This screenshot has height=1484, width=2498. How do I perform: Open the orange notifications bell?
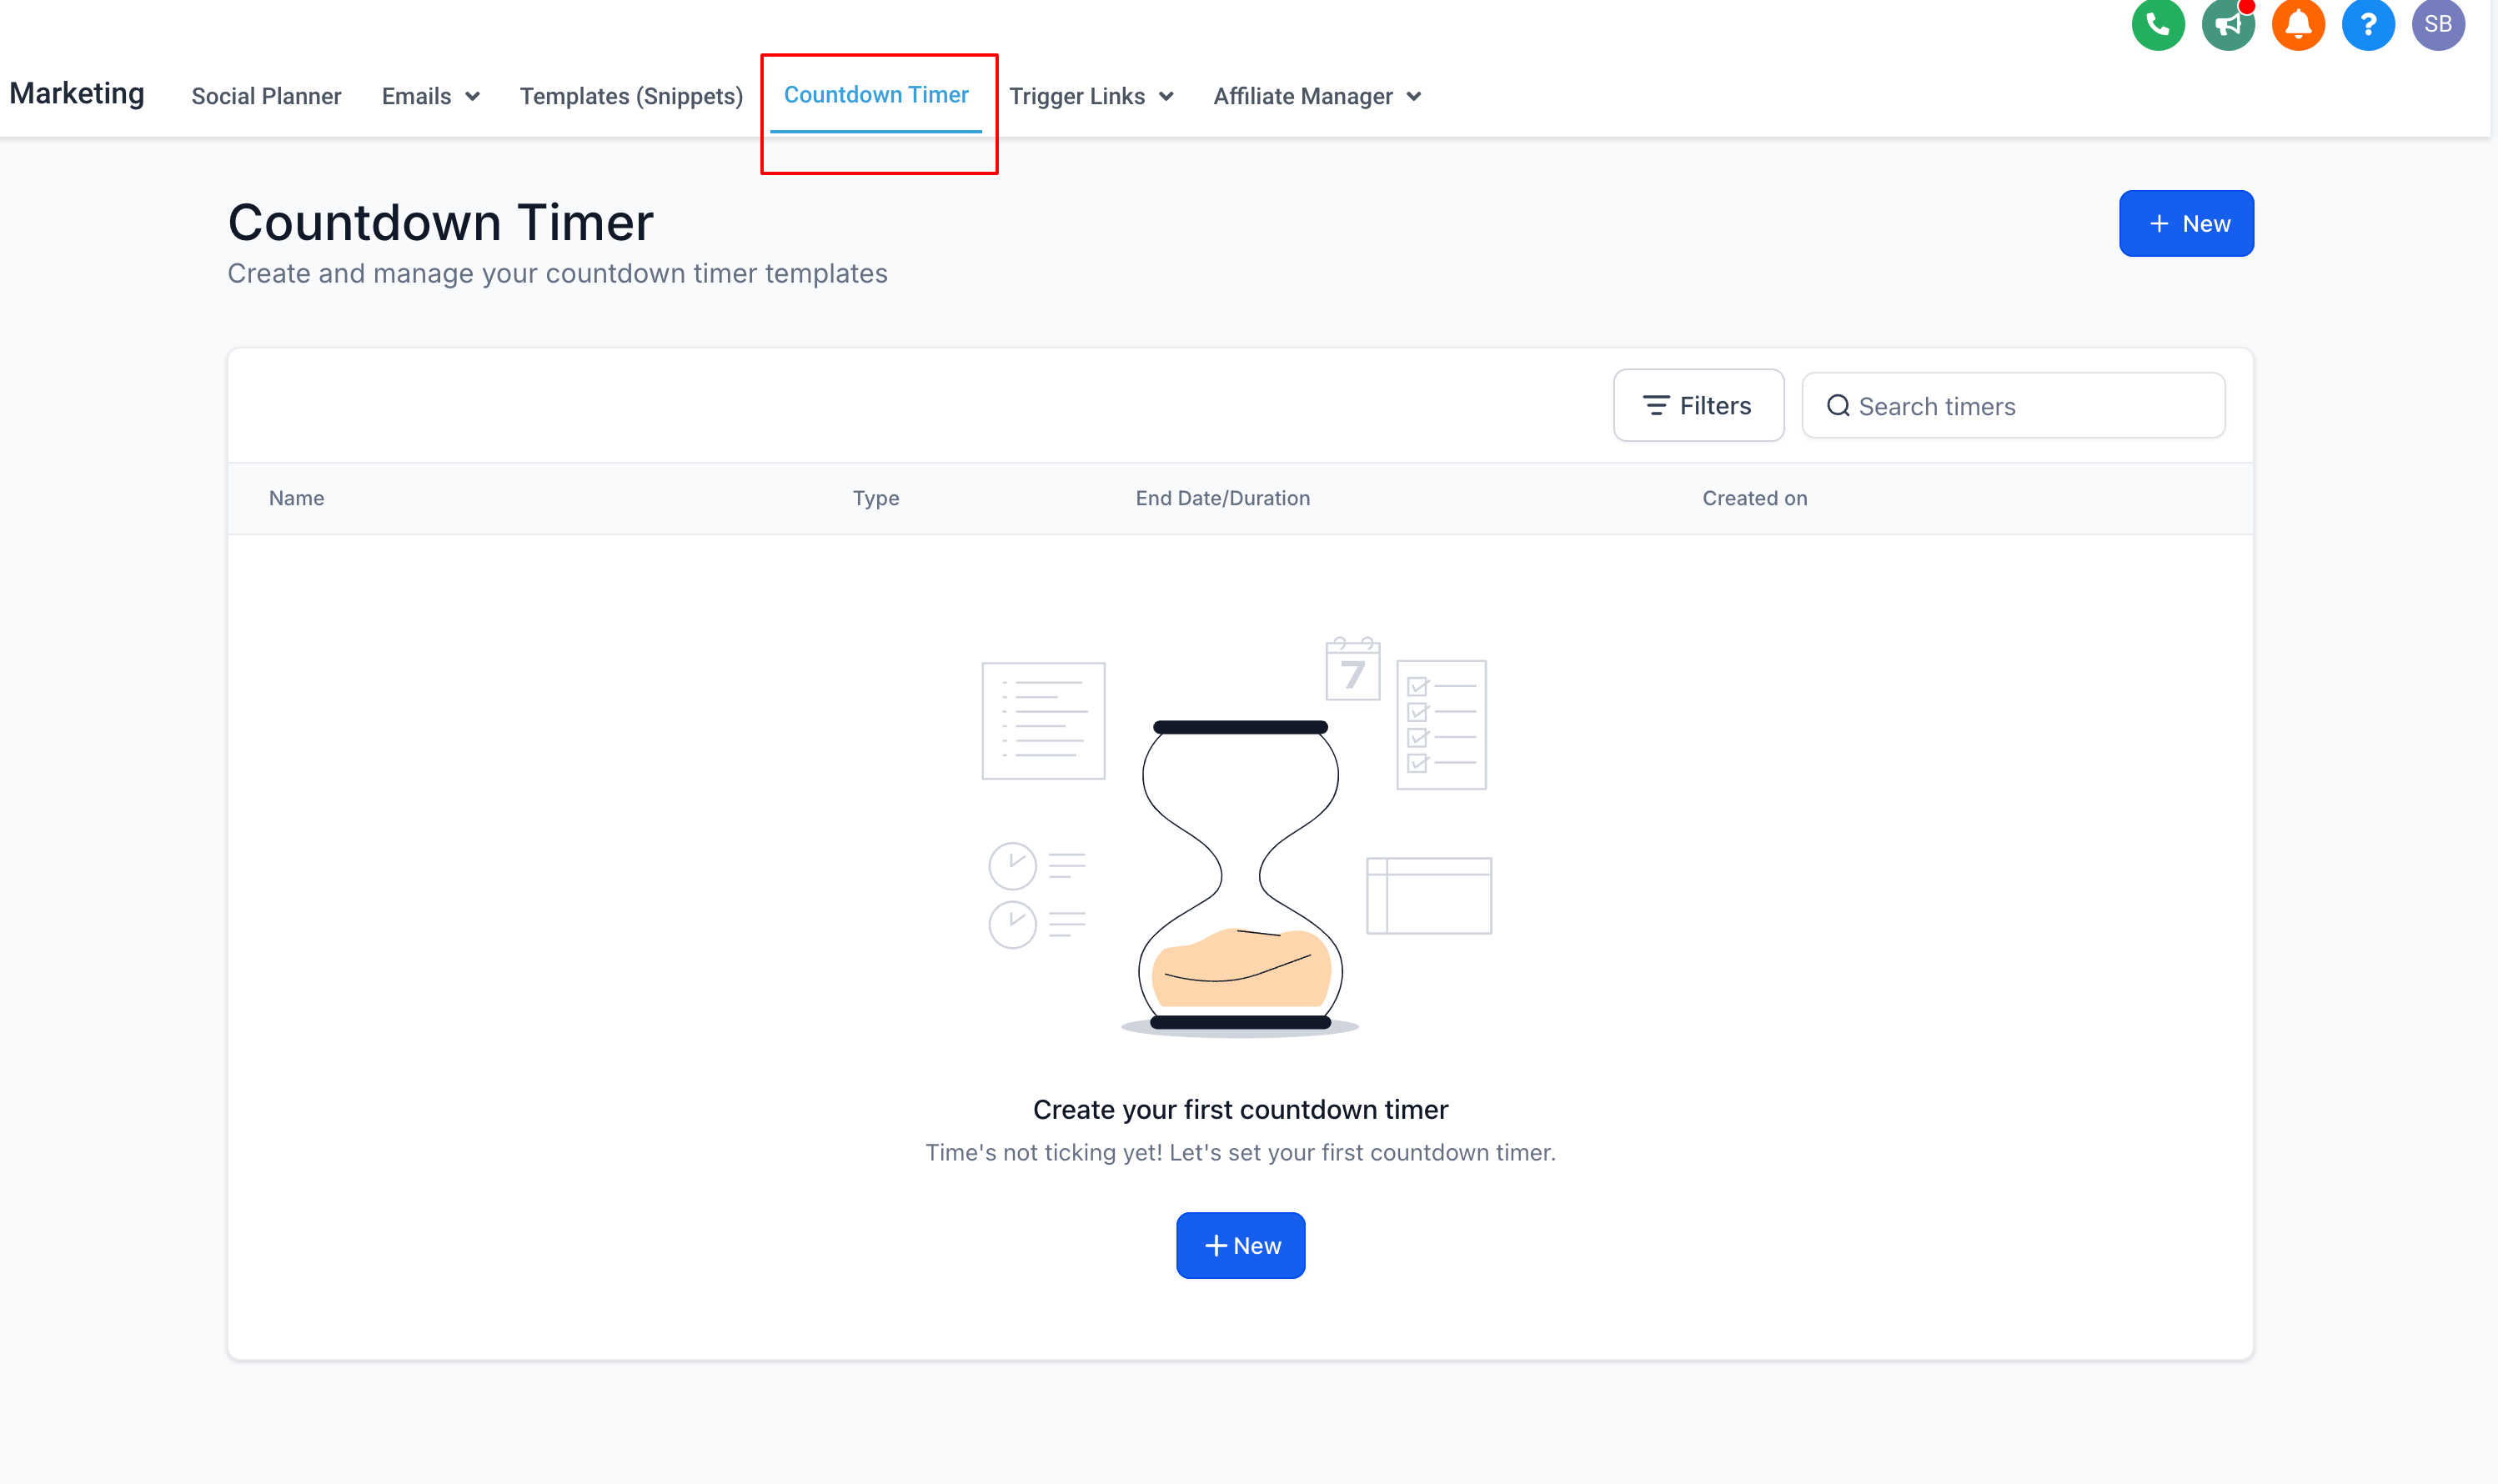click(2297, 24)
